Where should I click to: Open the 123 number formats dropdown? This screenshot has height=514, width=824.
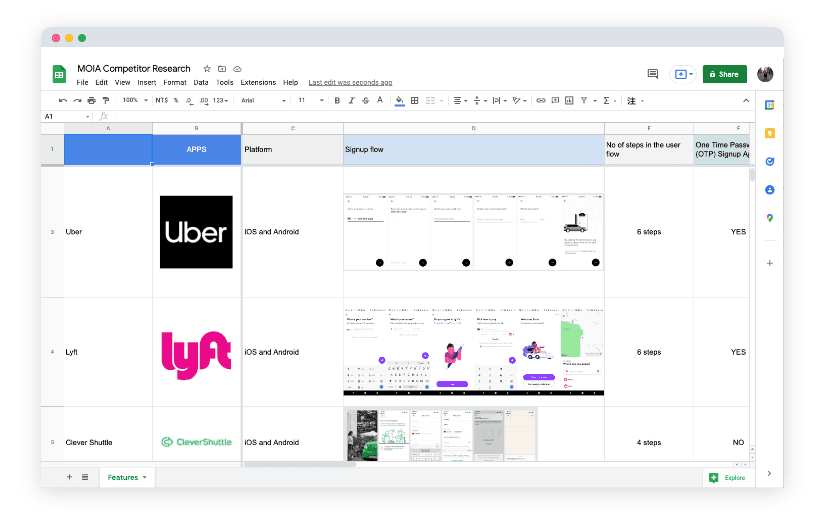point(220,100)
